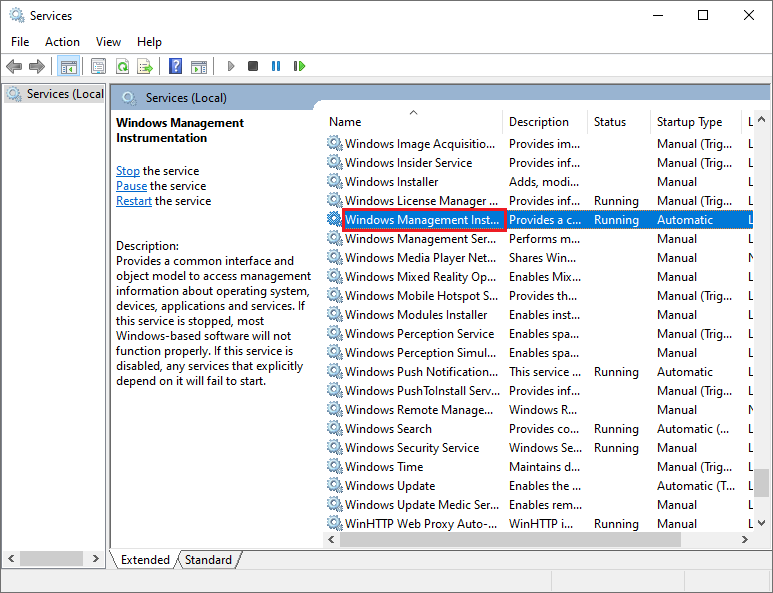Select Windows Image Acquisitio... service
The image size is (773, 593).
tap(420, 143)
